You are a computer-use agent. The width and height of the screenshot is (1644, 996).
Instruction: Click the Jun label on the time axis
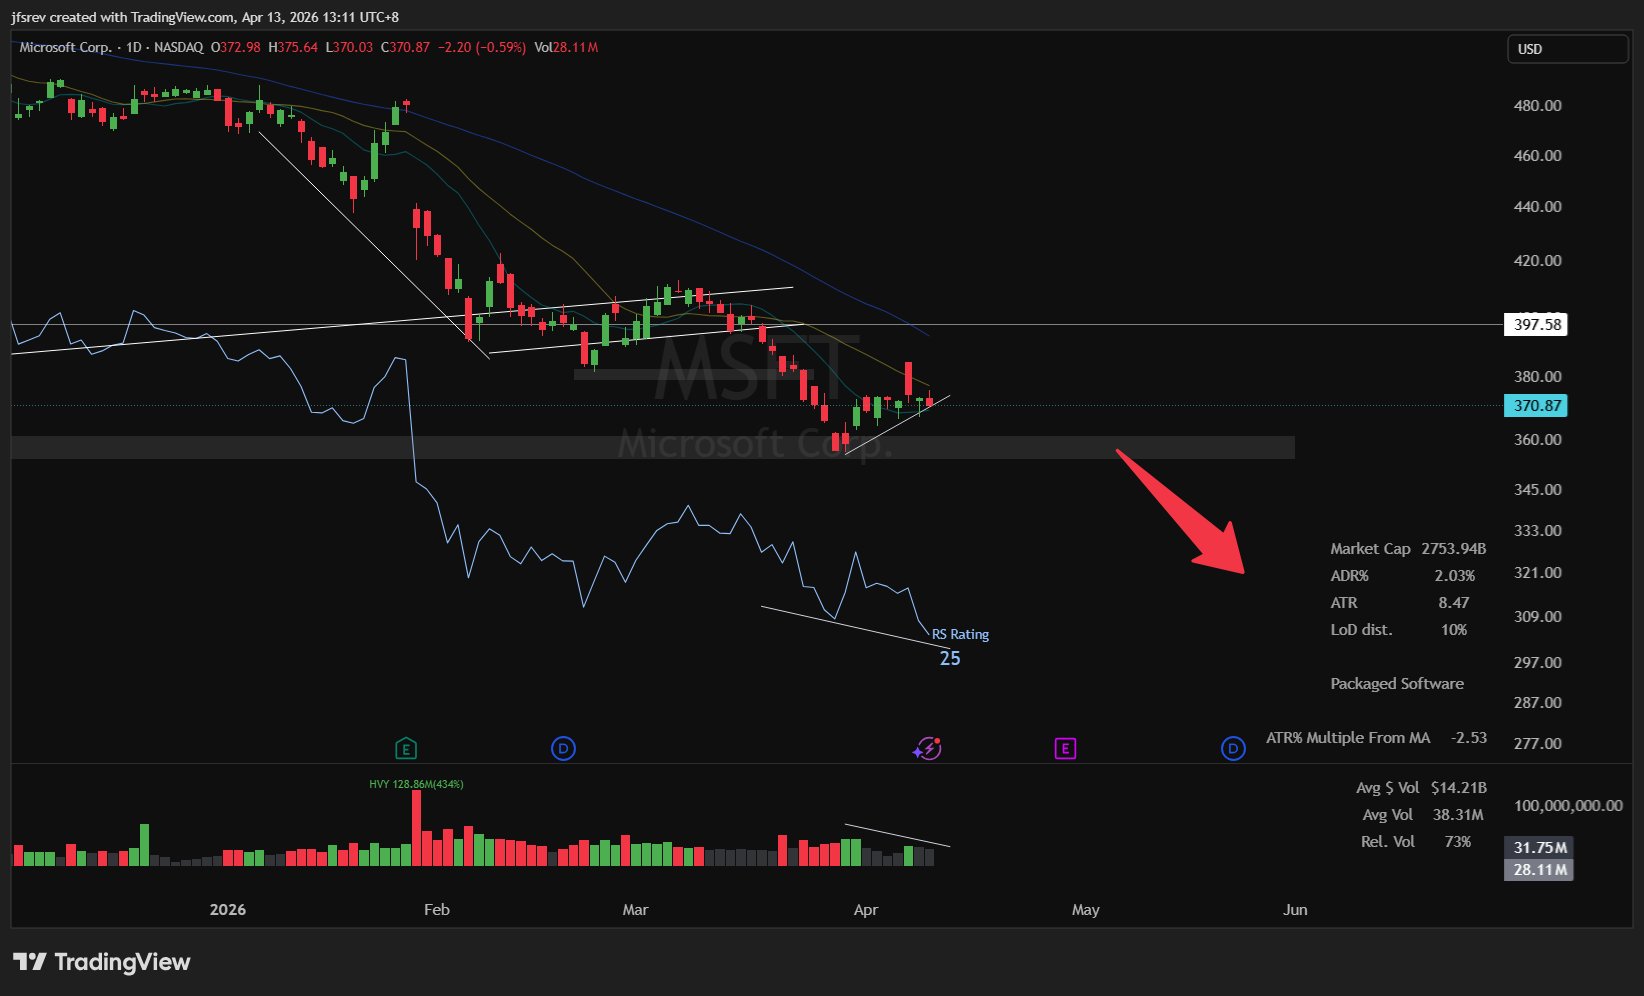pos(1295,909)
